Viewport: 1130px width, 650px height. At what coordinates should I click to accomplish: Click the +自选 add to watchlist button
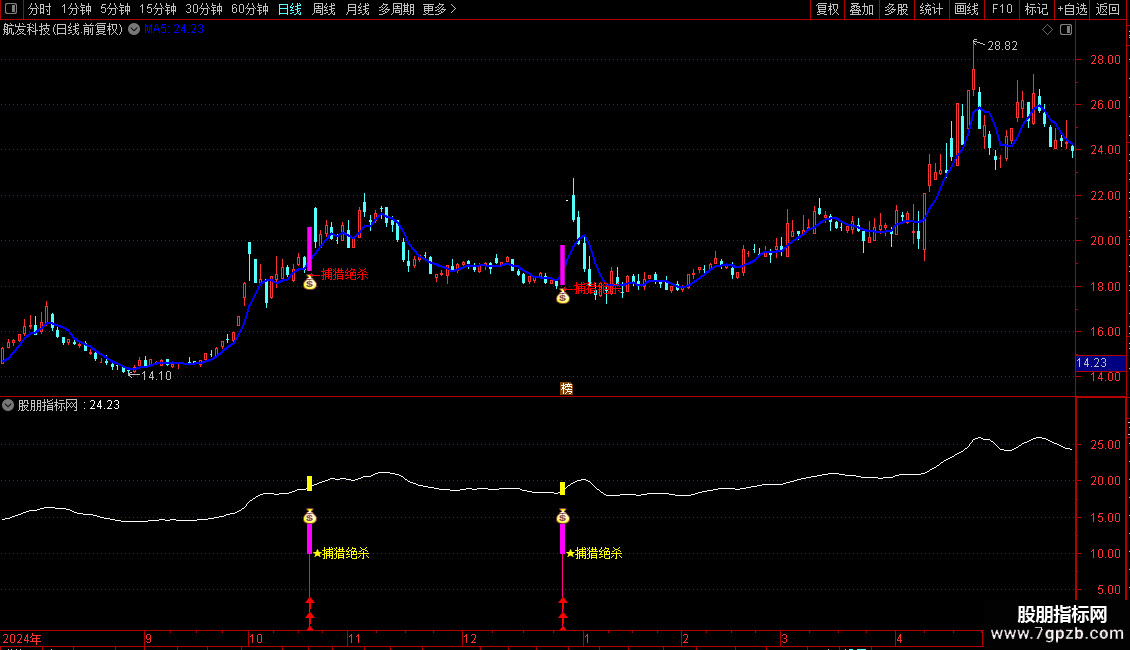pyautogui.click(x=1072, y=10)
